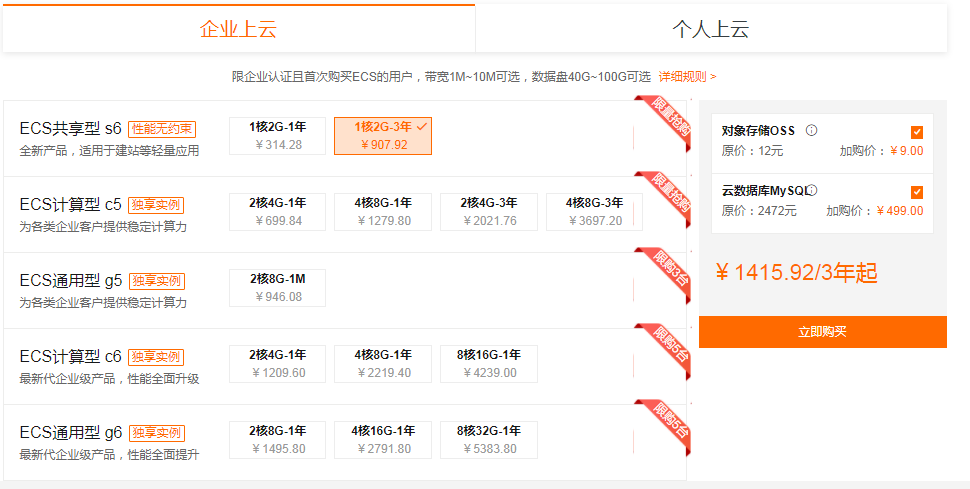Click the 加购价 ¥499.00 MySQL price
The width and height of the screenshot is (970, 489).
tap(874, 211)
